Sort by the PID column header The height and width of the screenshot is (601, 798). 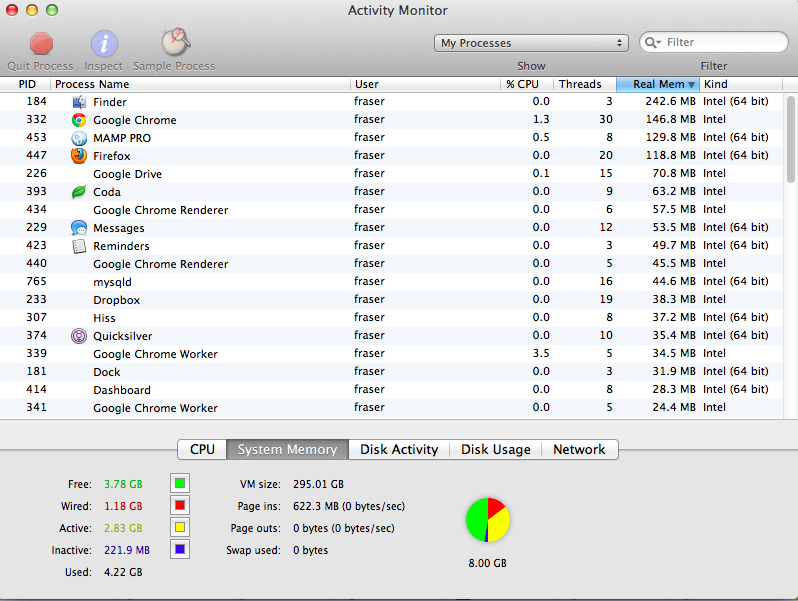click(x=27, y=84)
